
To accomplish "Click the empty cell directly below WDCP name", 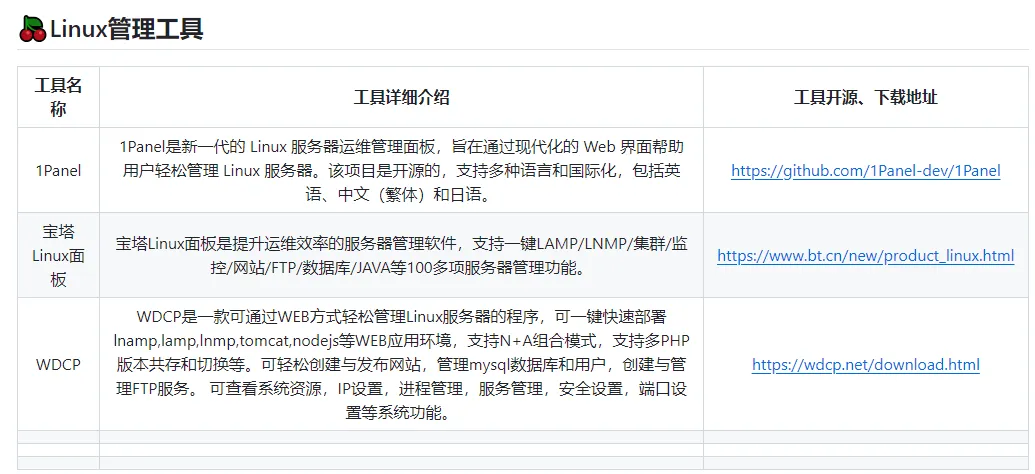I will pyautogui.click(x=58, y=437).
